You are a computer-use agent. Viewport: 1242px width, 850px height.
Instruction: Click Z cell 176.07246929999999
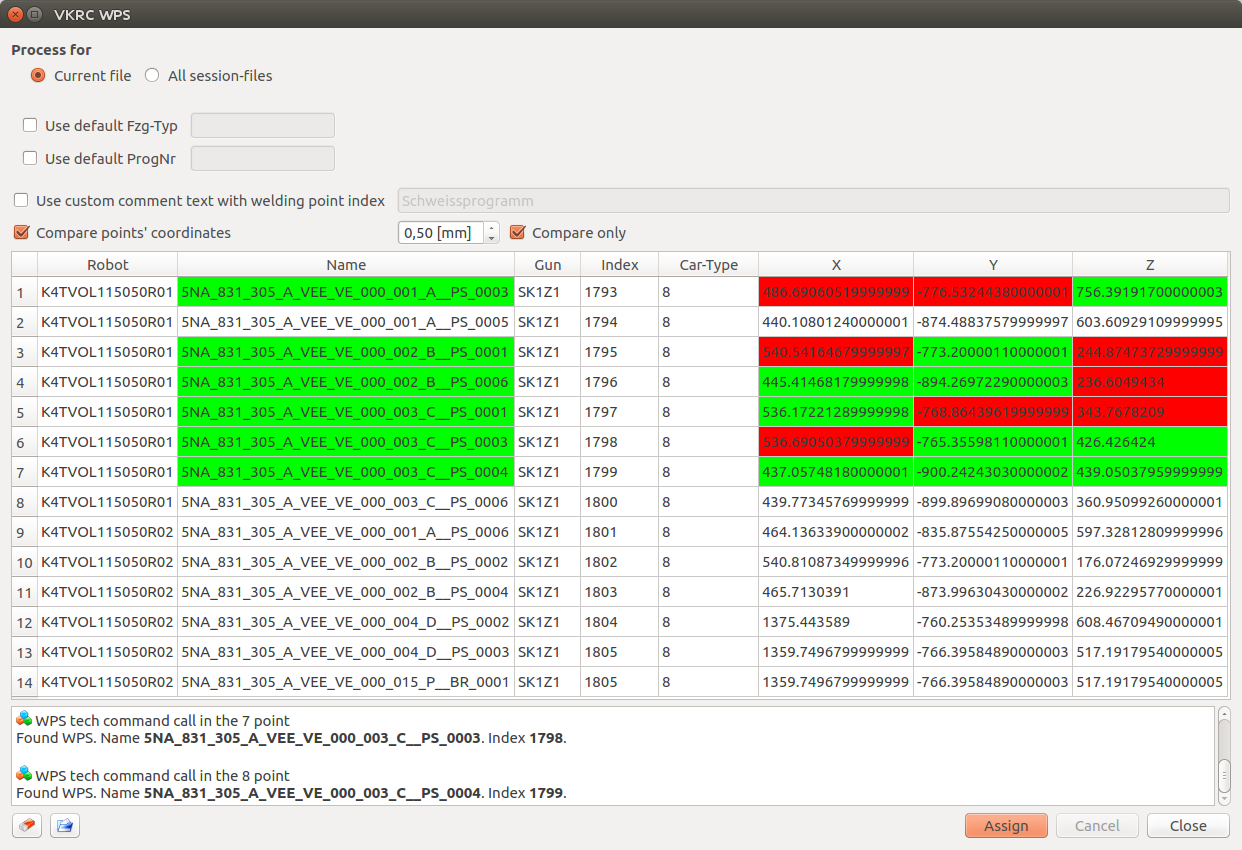(1150, 562)
